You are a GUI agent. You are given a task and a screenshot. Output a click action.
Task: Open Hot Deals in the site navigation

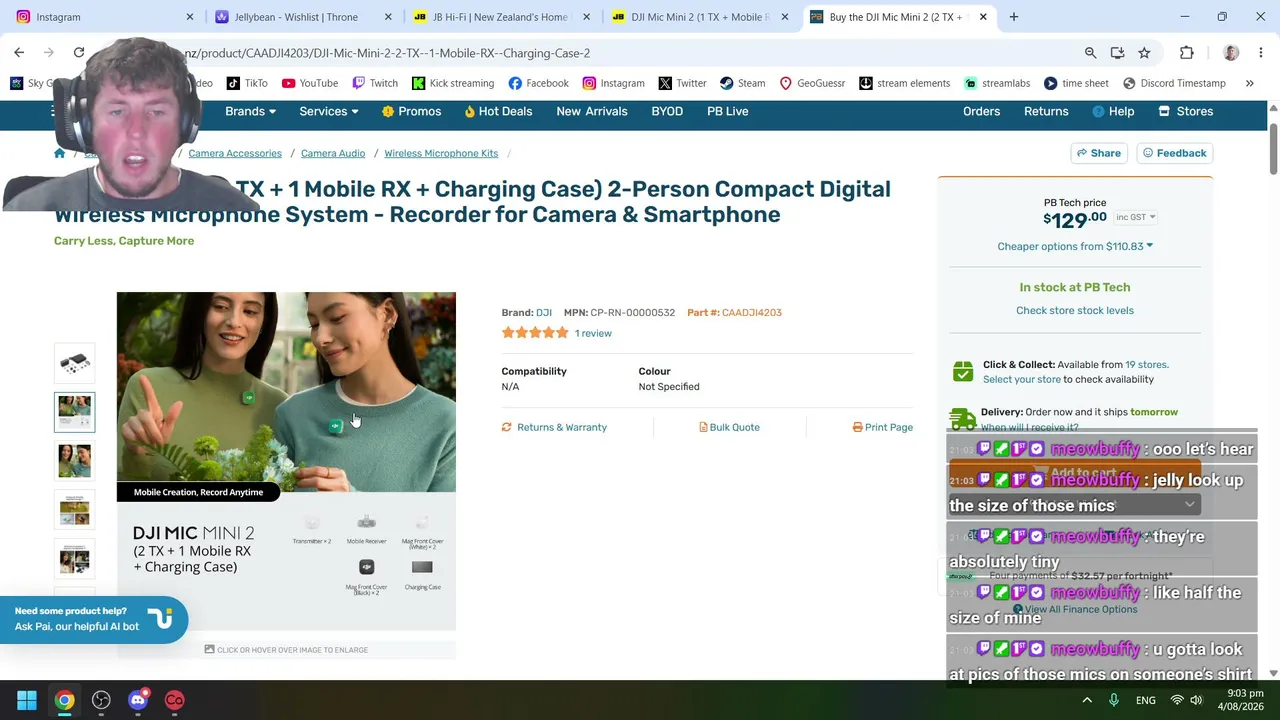(x=498, y=111)
